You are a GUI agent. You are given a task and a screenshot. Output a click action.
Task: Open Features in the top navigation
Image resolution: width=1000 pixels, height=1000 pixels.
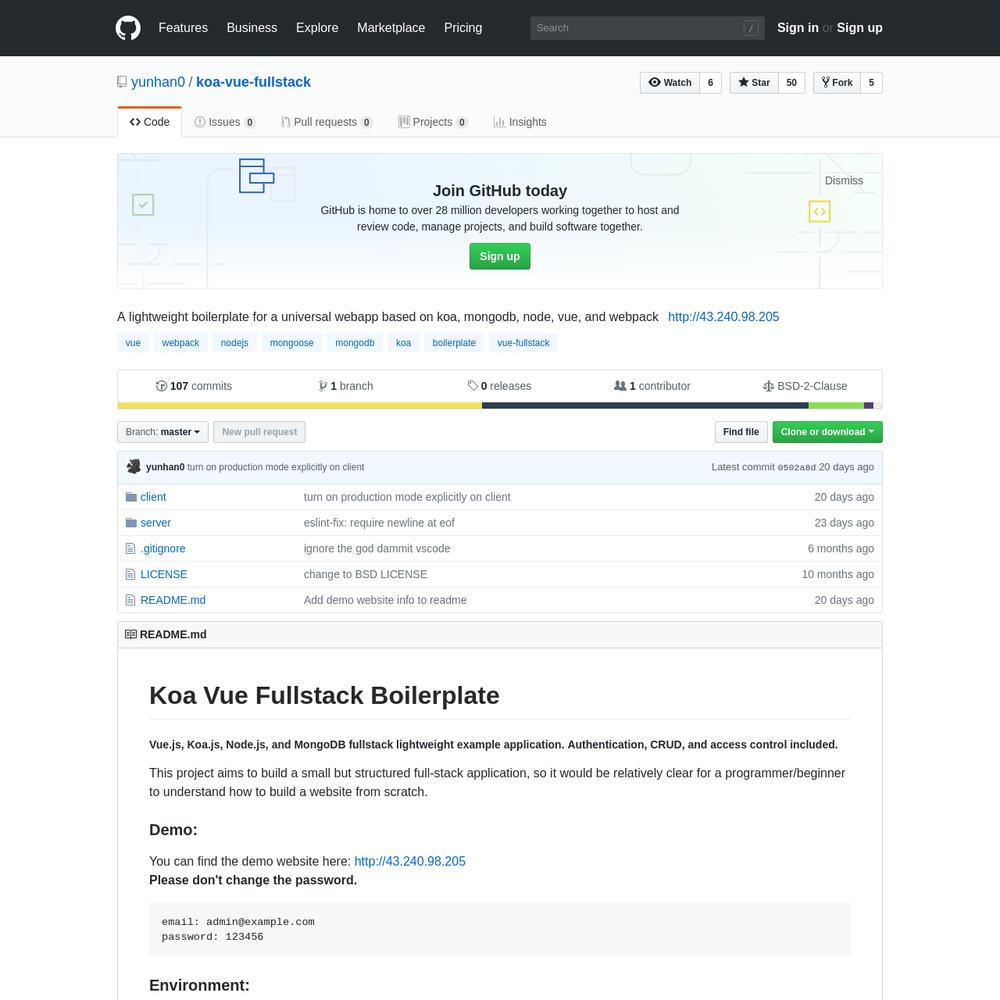pos(183,28)
